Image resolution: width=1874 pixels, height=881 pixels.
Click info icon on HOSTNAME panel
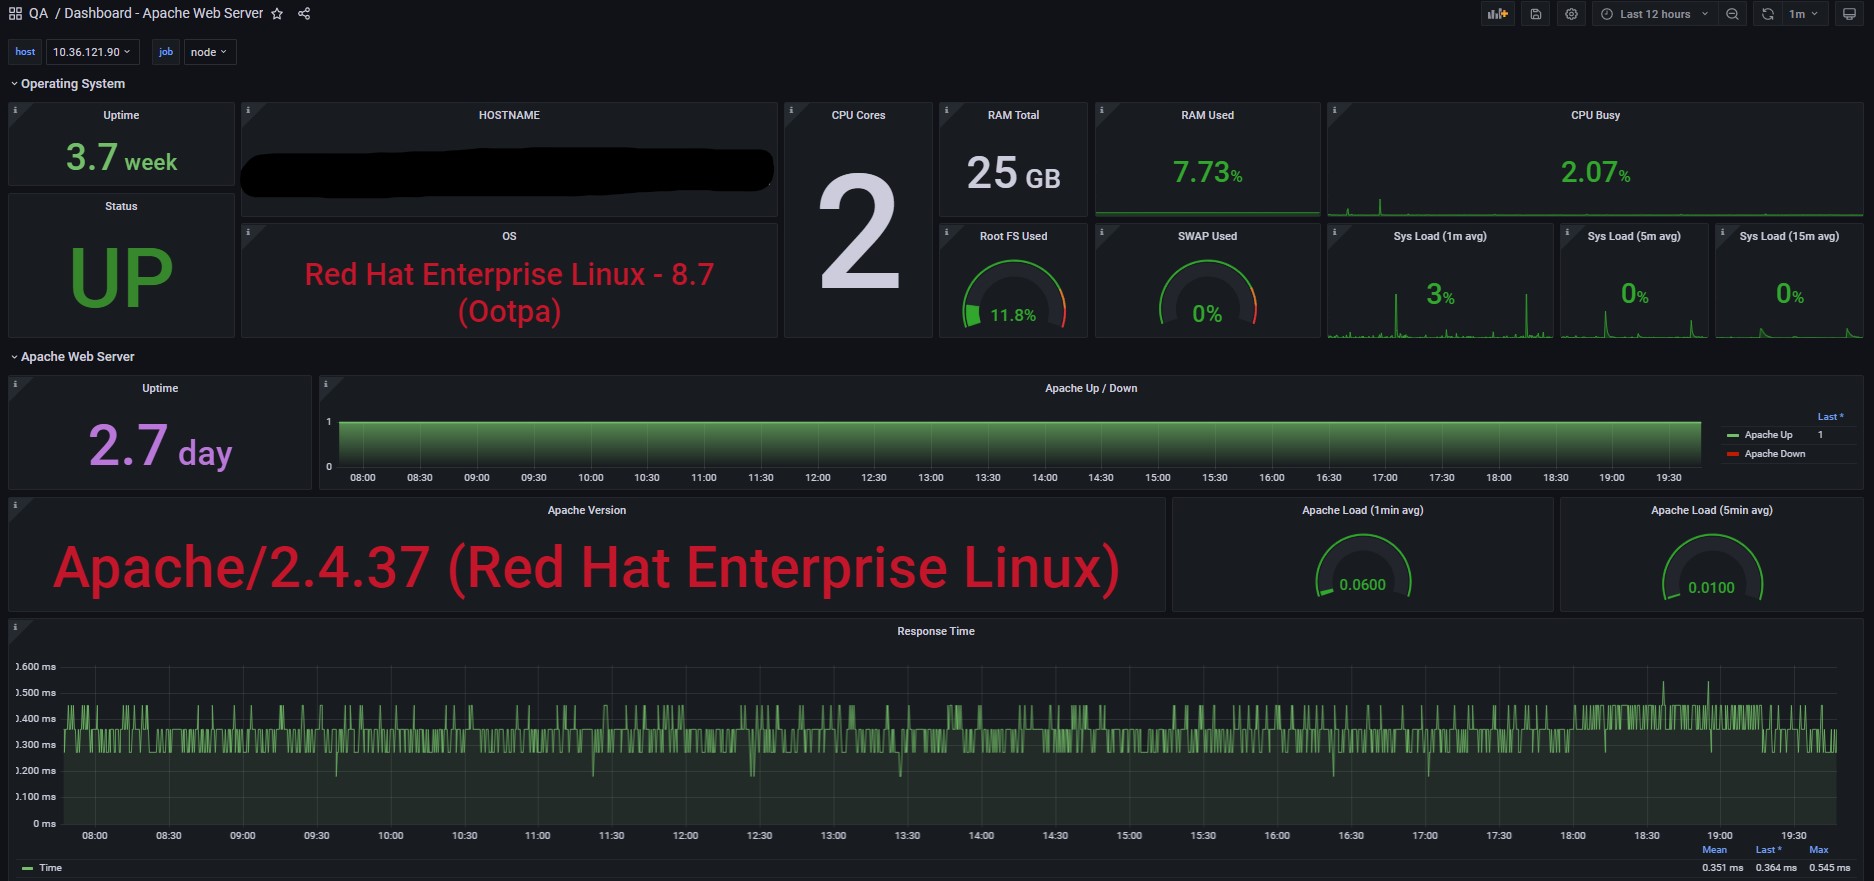248,110
